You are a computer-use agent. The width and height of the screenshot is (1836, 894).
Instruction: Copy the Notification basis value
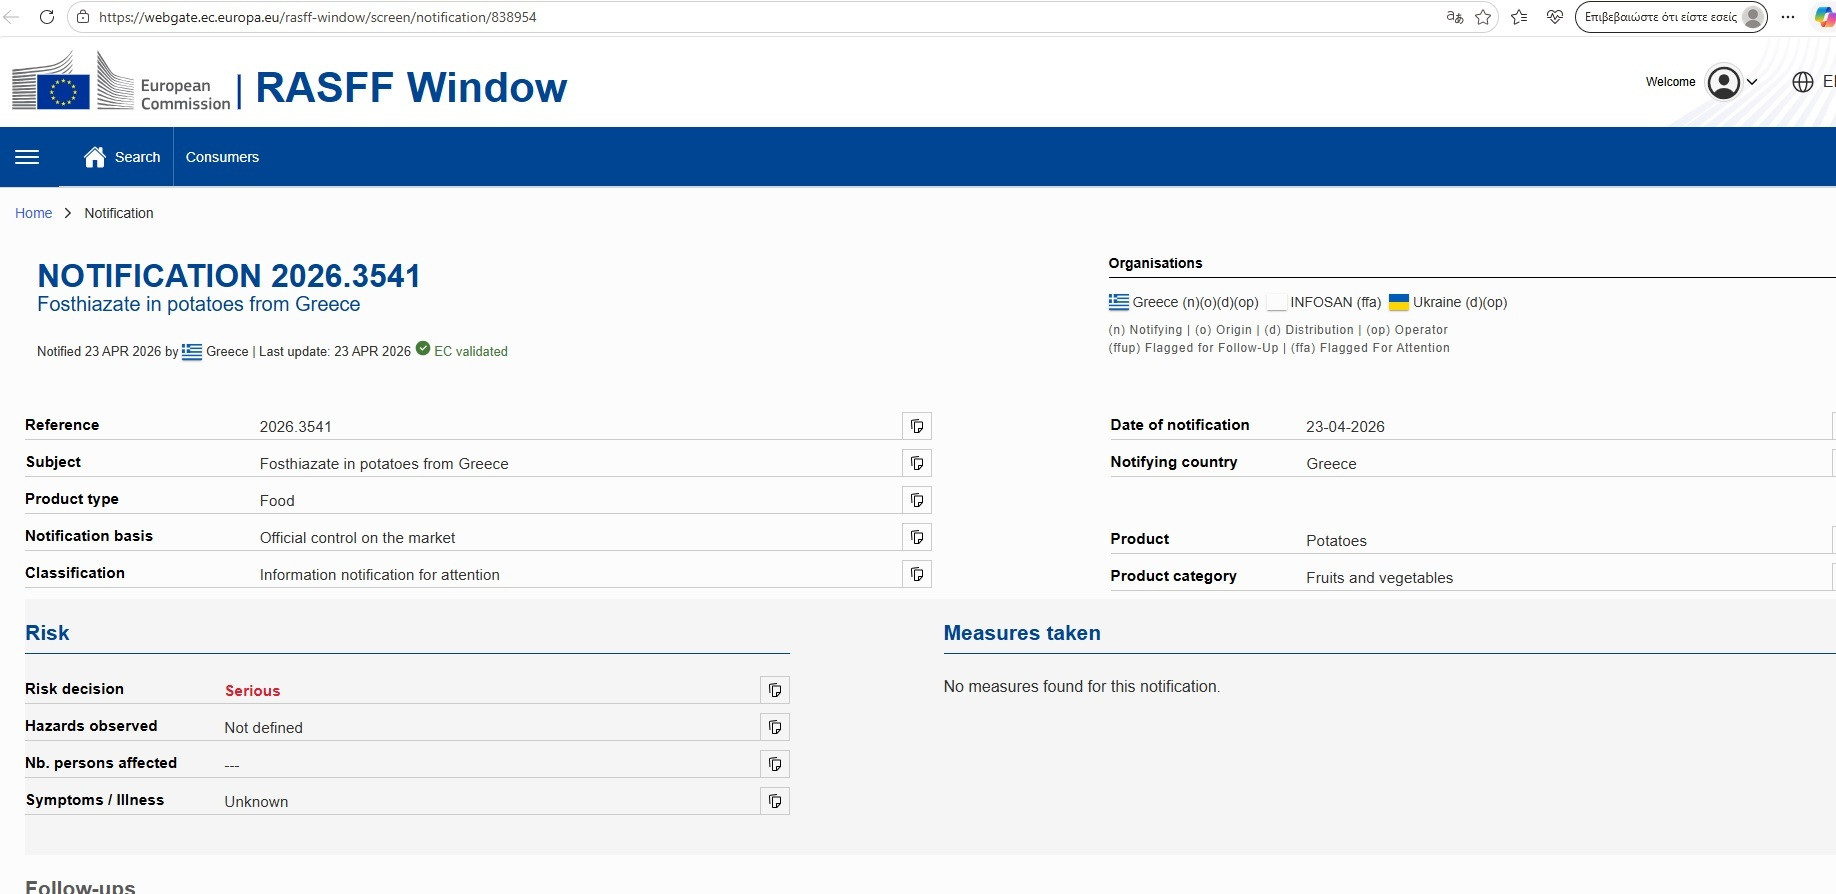coord(916,537)
